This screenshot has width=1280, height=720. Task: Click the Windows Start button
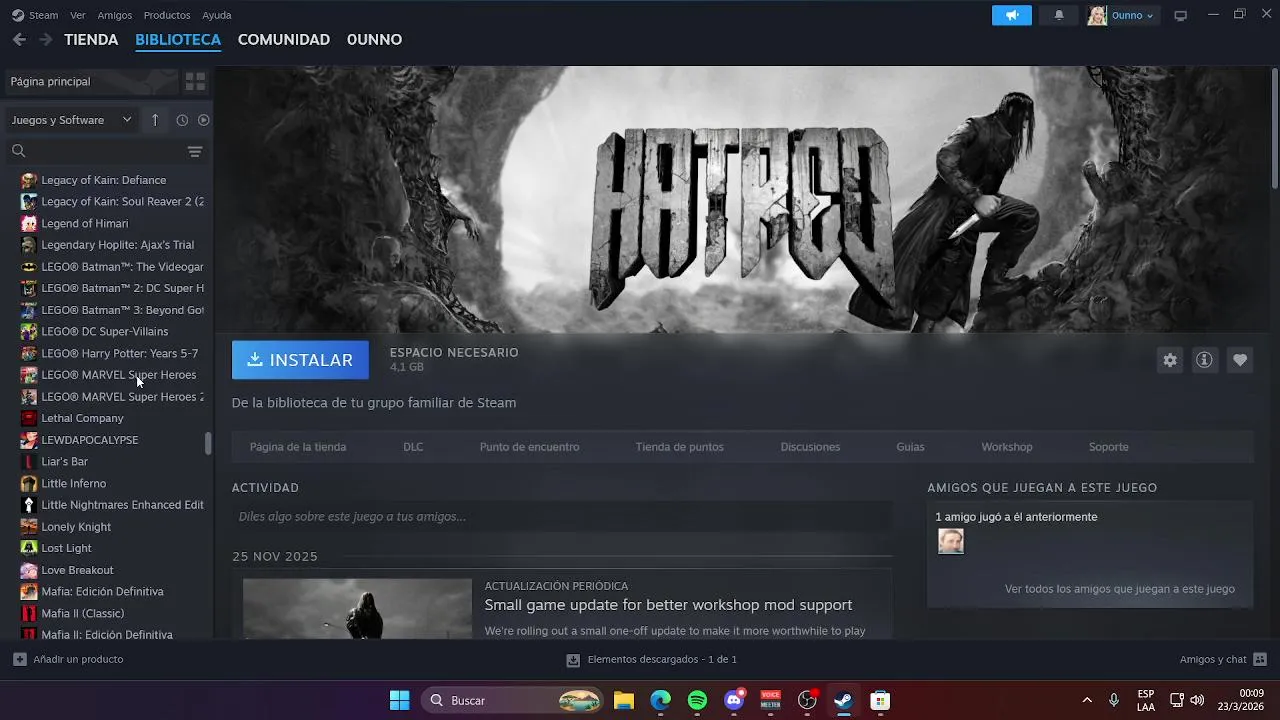[399, 700]
